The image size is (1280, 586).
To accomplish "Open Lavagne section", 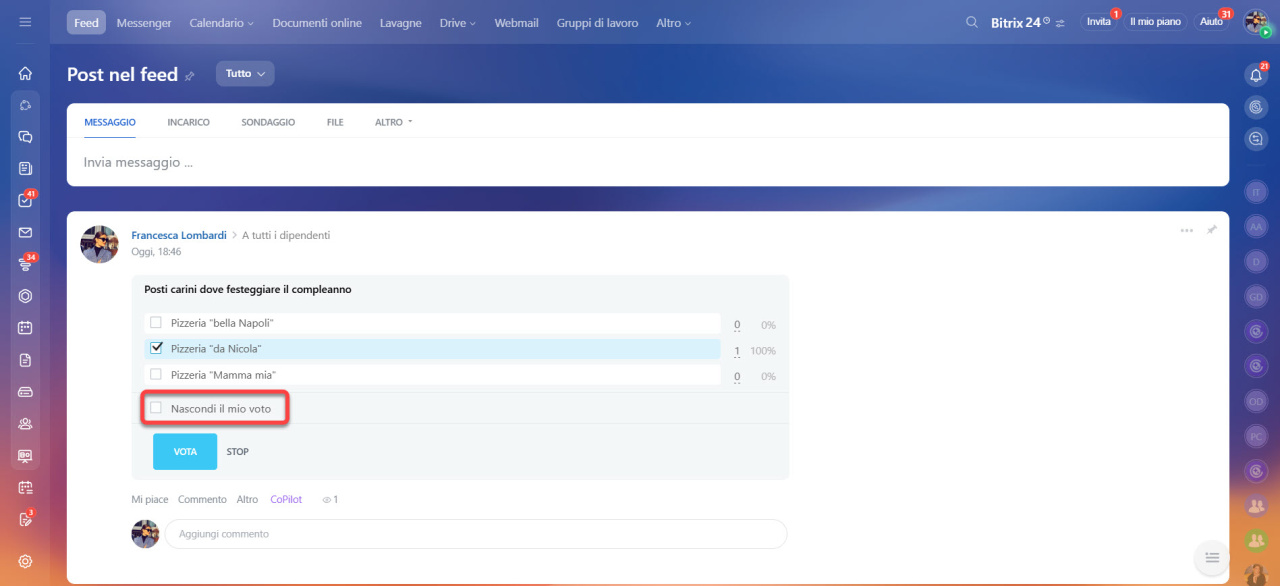I will click(400, 23).
